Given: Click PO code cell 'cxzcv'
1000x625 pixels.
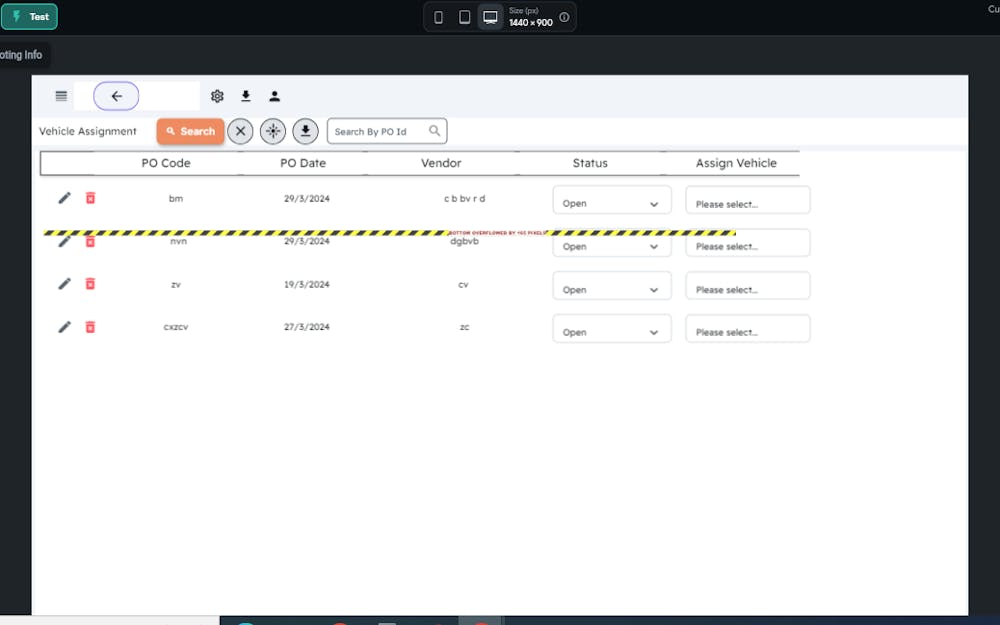Looking at the screenshot, I should coord(176,327).
